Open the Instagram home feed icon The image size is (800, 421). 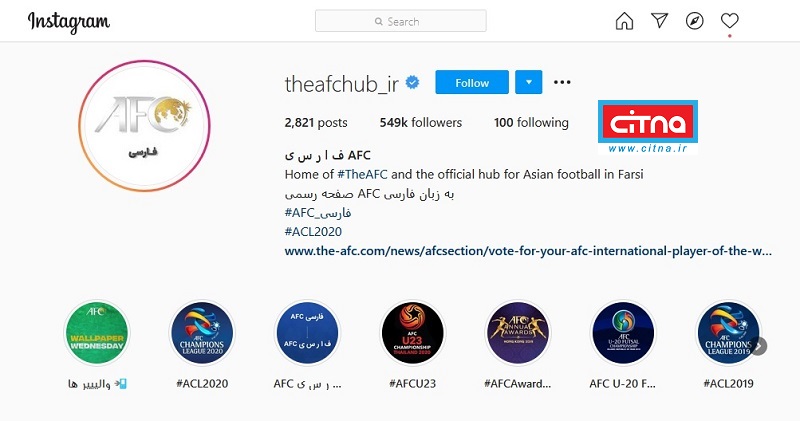[624, 21]
